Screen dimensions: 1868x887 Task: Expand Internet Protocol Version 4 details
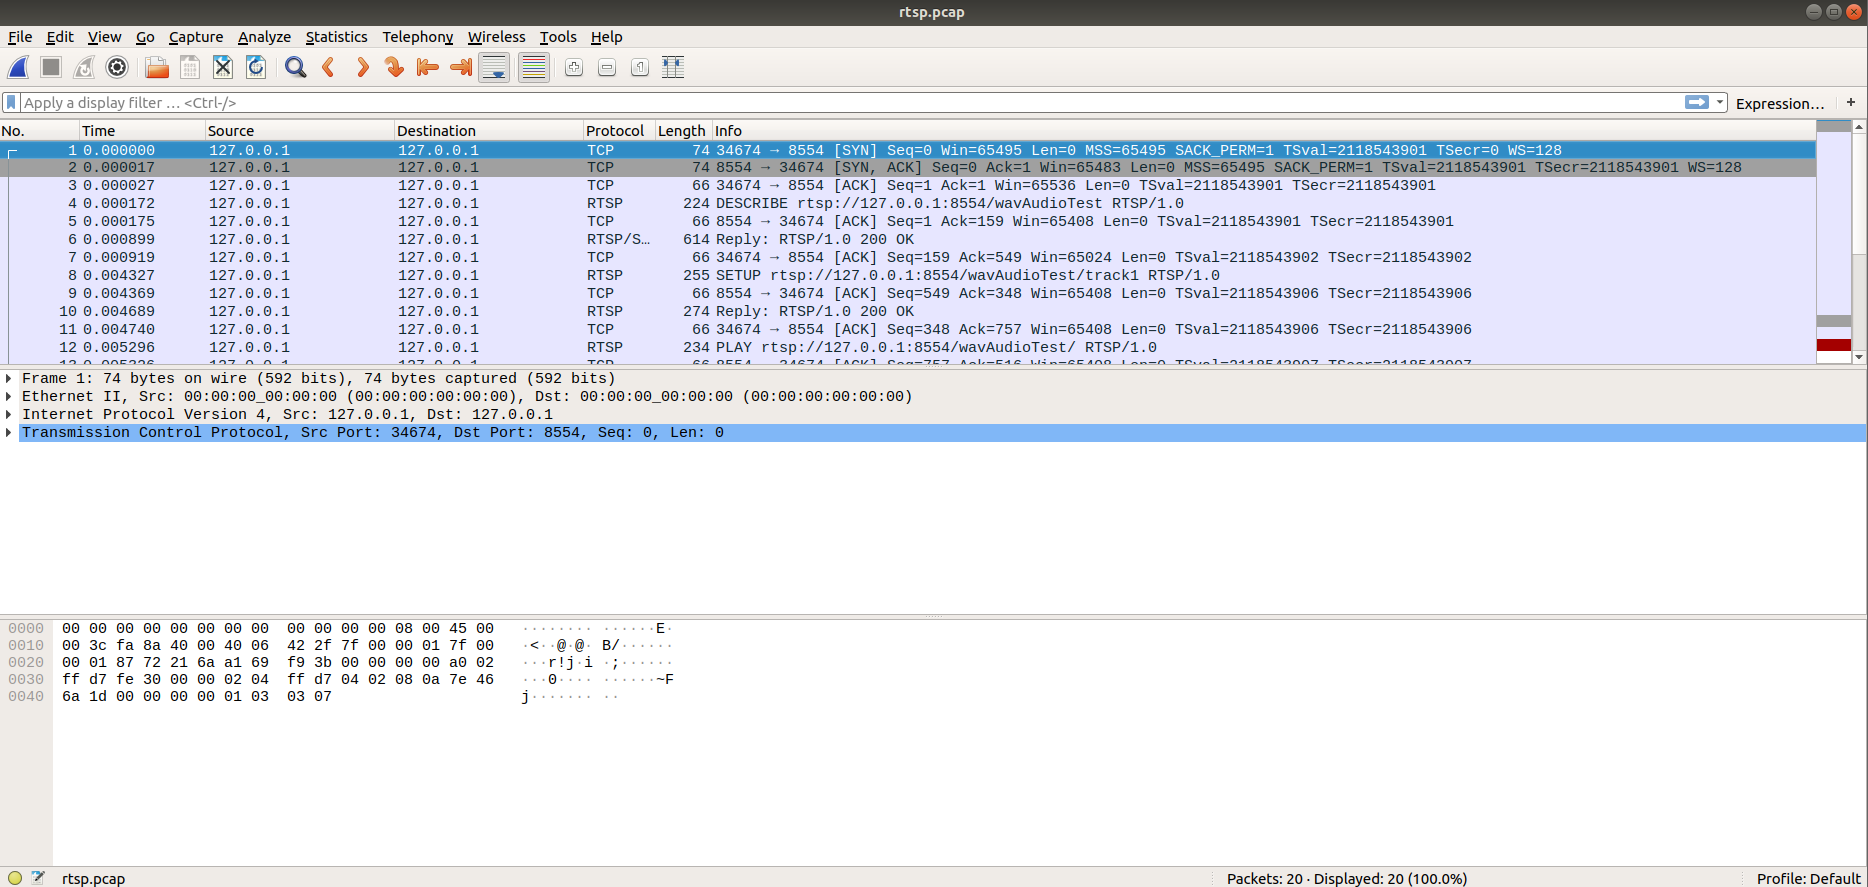click(x=8, y=415)
